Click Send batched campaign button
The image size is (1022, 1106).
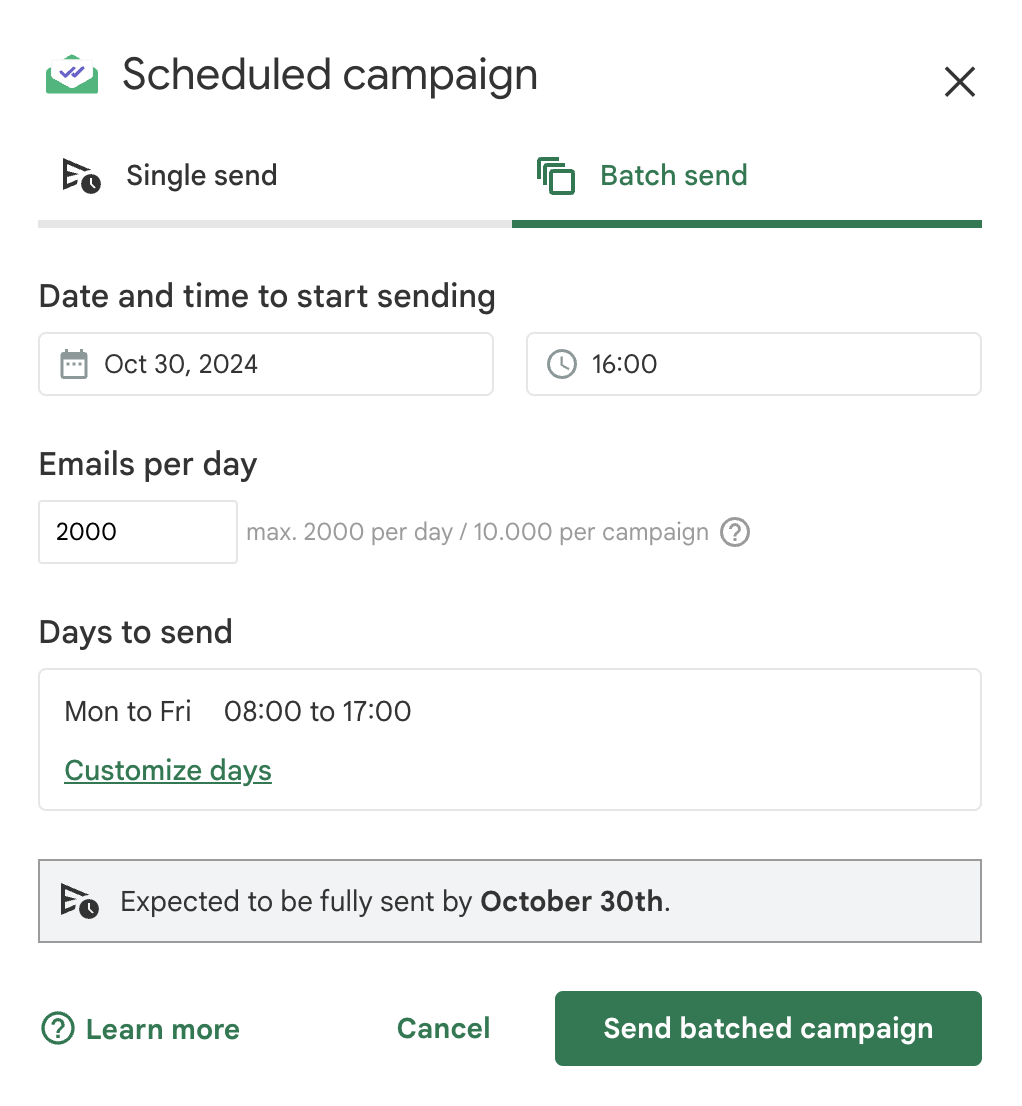tap(767, 1028)
